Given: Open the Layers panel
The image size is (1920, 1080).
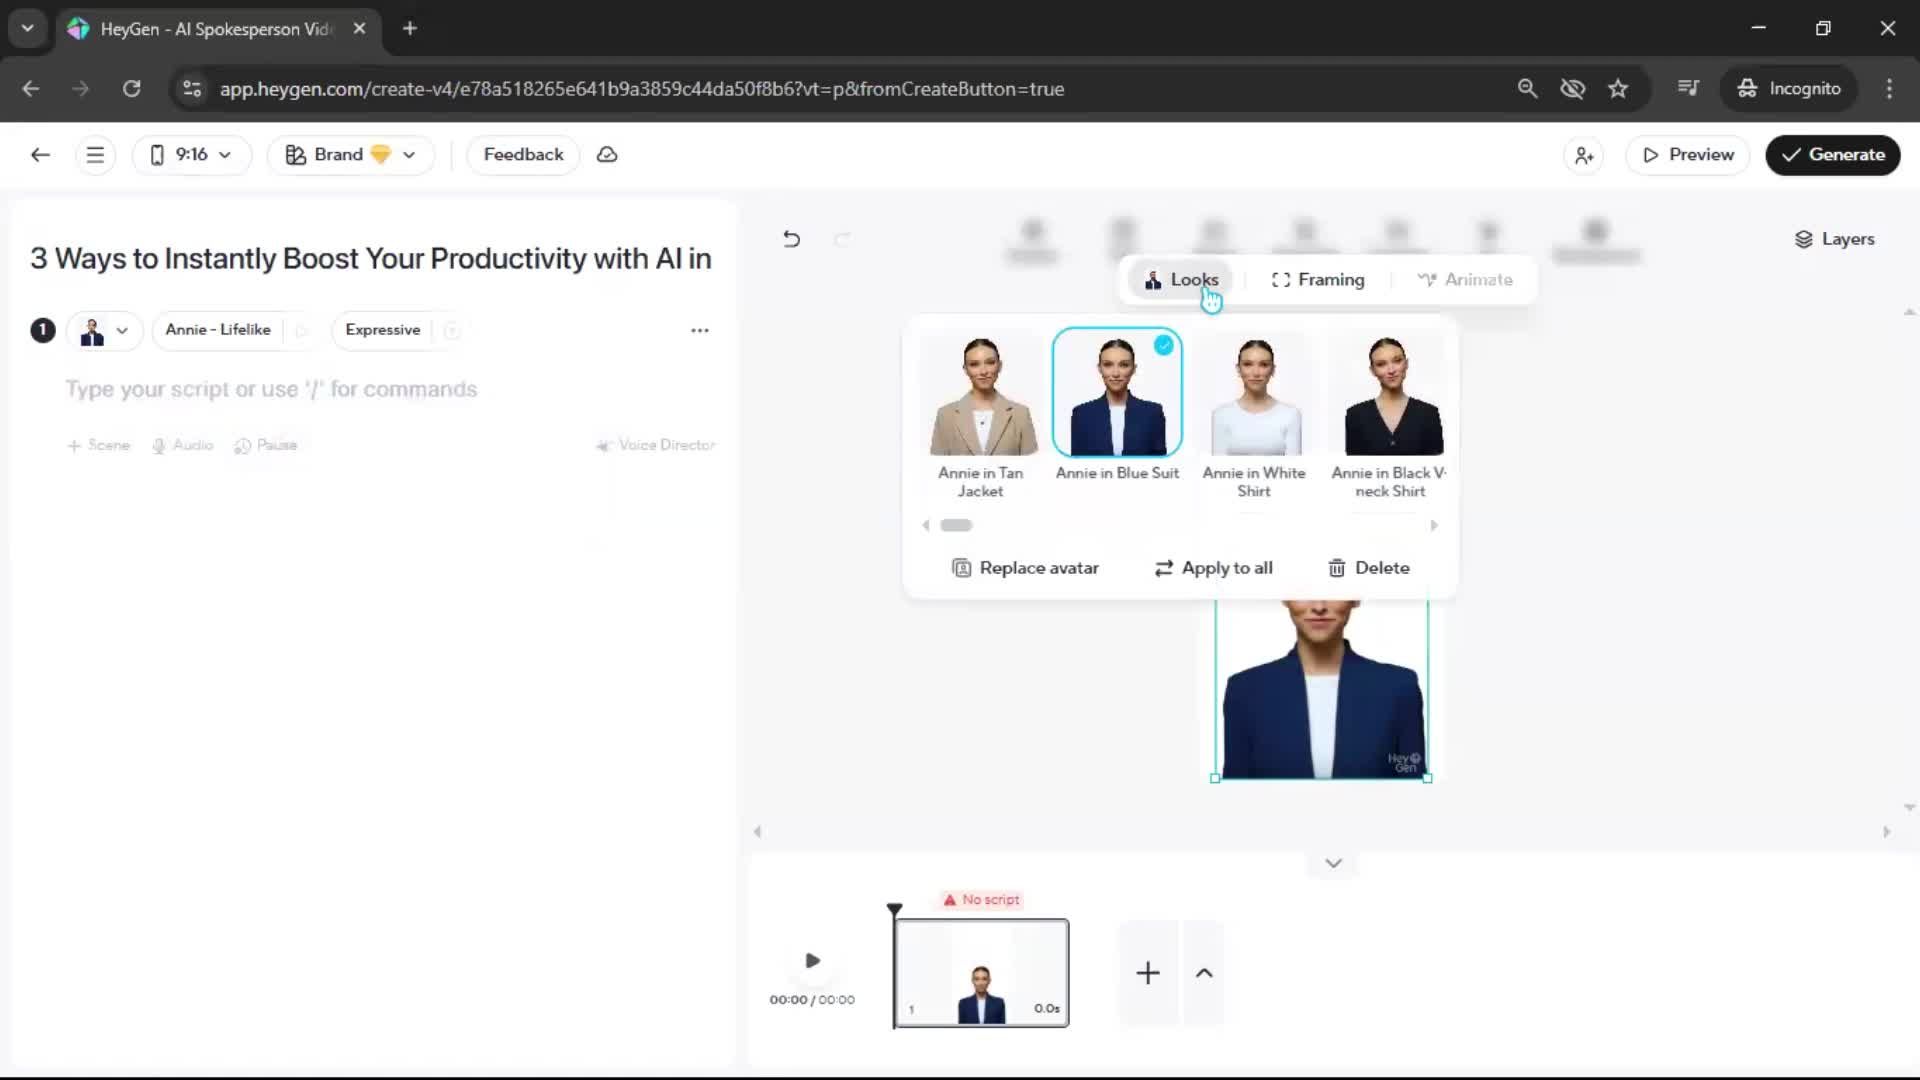Looking at the screenshot, I should pyautogui.click(x=1834, y=239).
